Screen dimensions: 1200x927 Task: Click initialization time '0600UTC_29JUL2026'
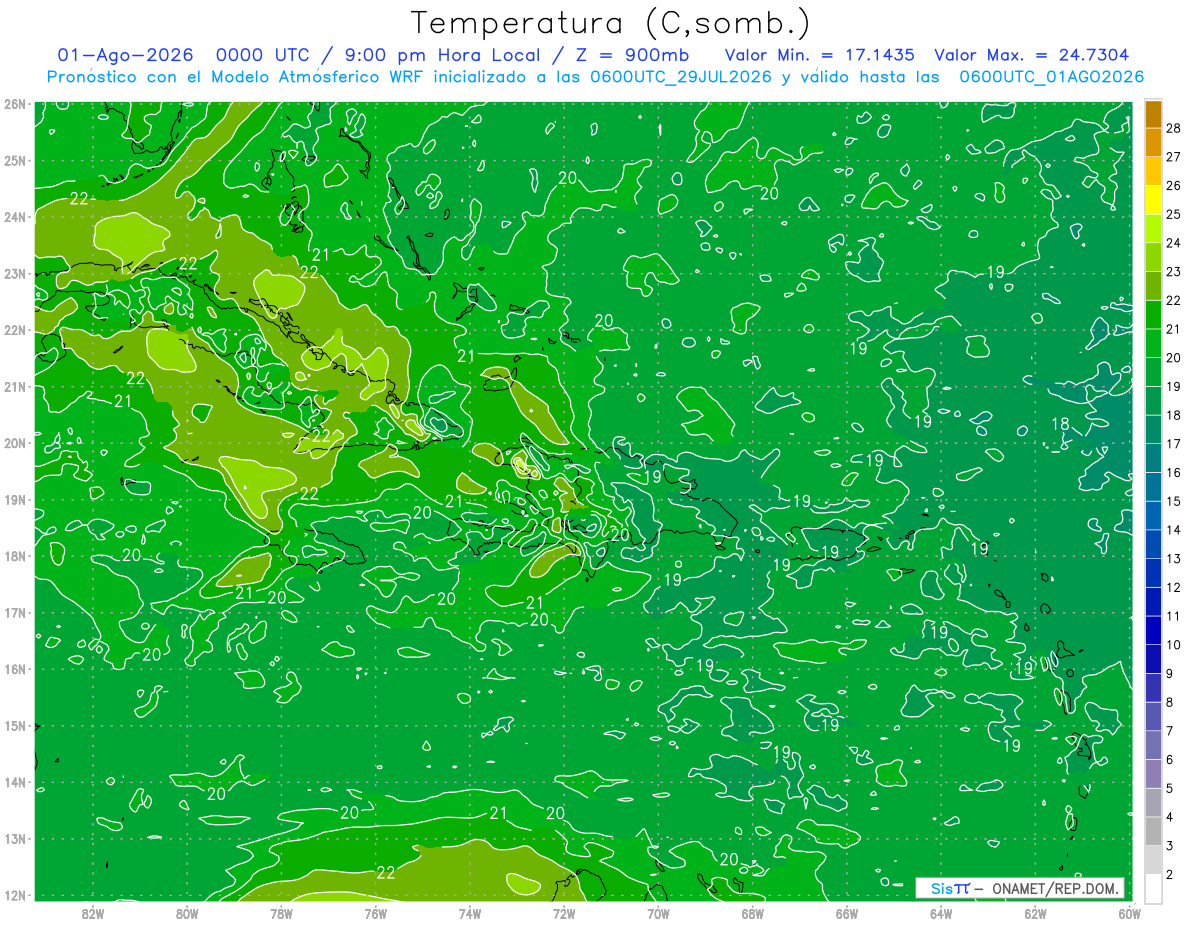pos(680,77)
